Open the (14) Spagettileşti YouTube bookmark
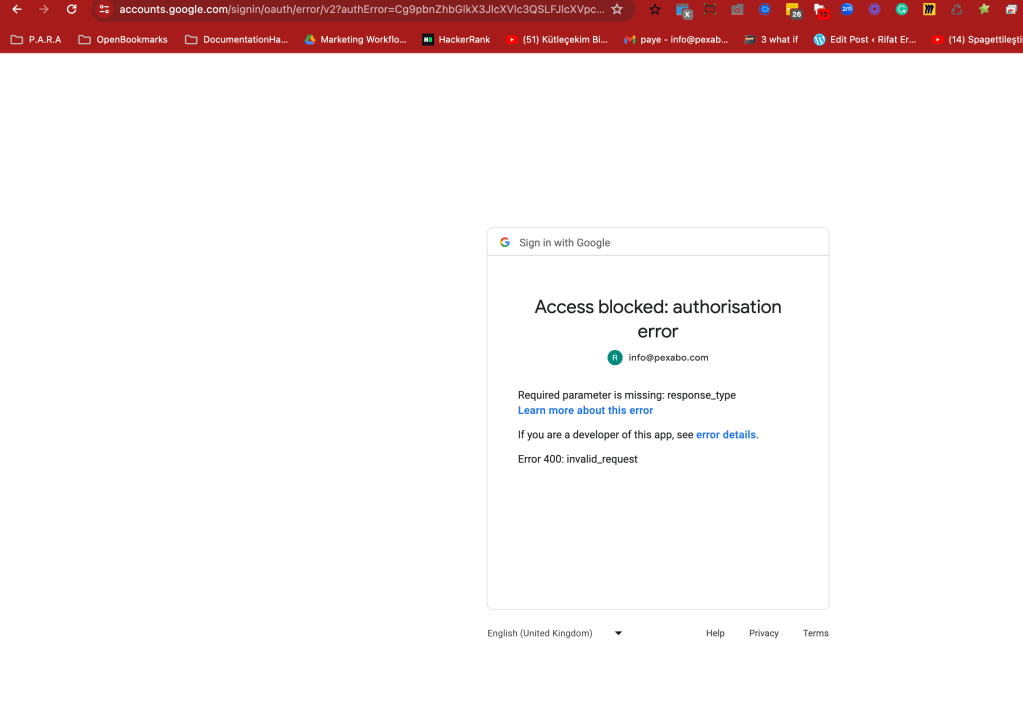 [977, 39]
